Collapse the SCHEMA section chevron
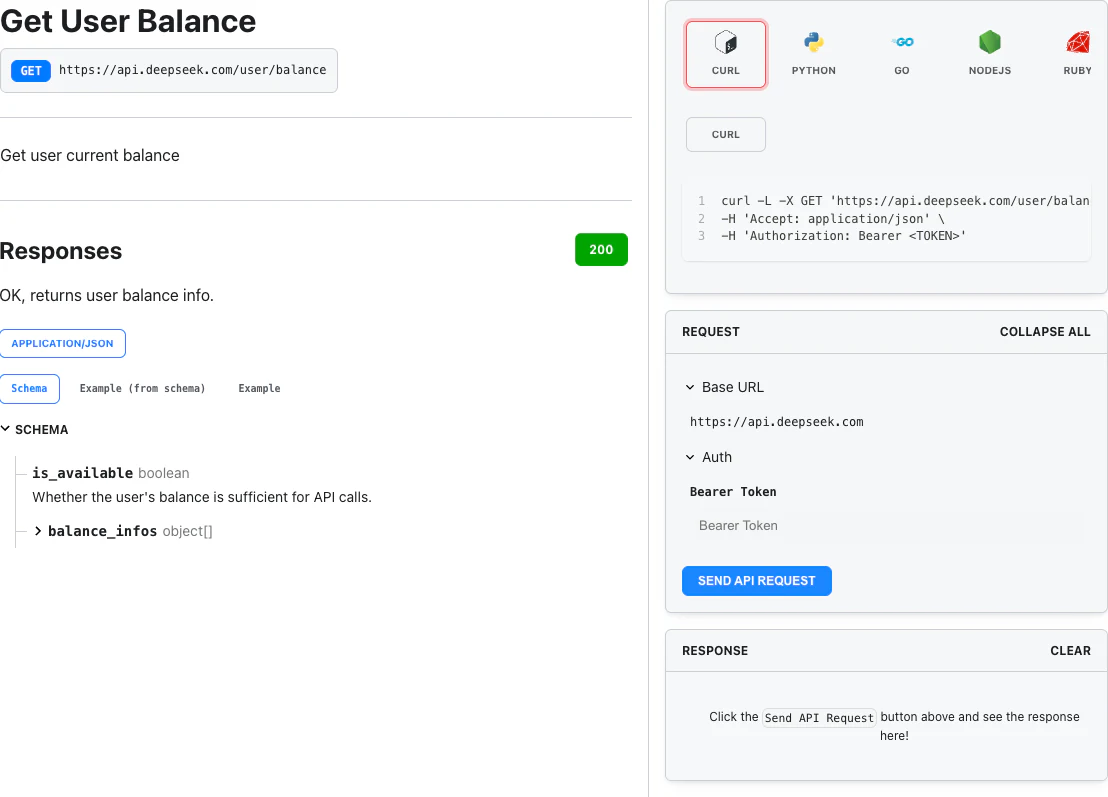 pos(6,429)
